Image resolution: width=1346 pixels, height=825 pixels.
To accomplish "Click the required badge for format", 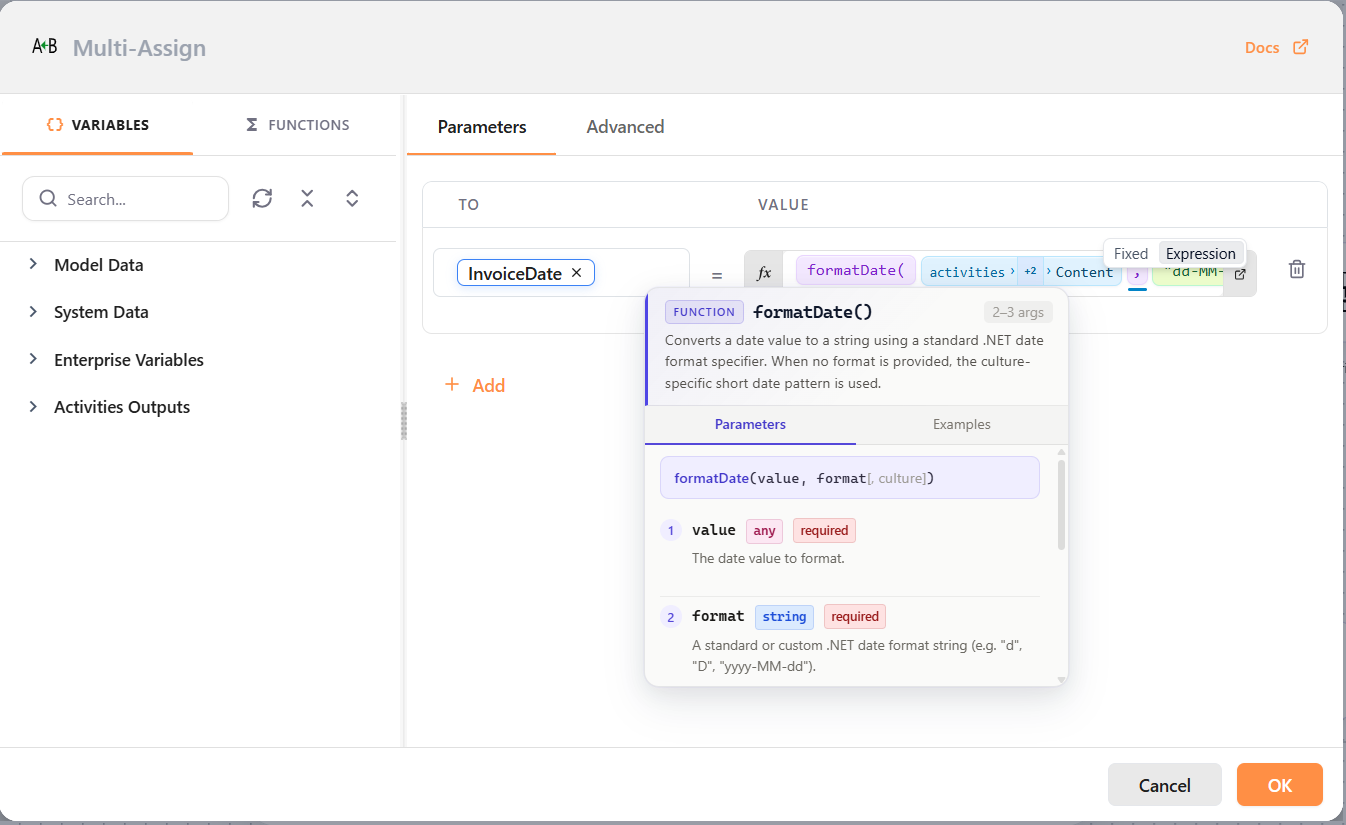I will click(855, 617).
